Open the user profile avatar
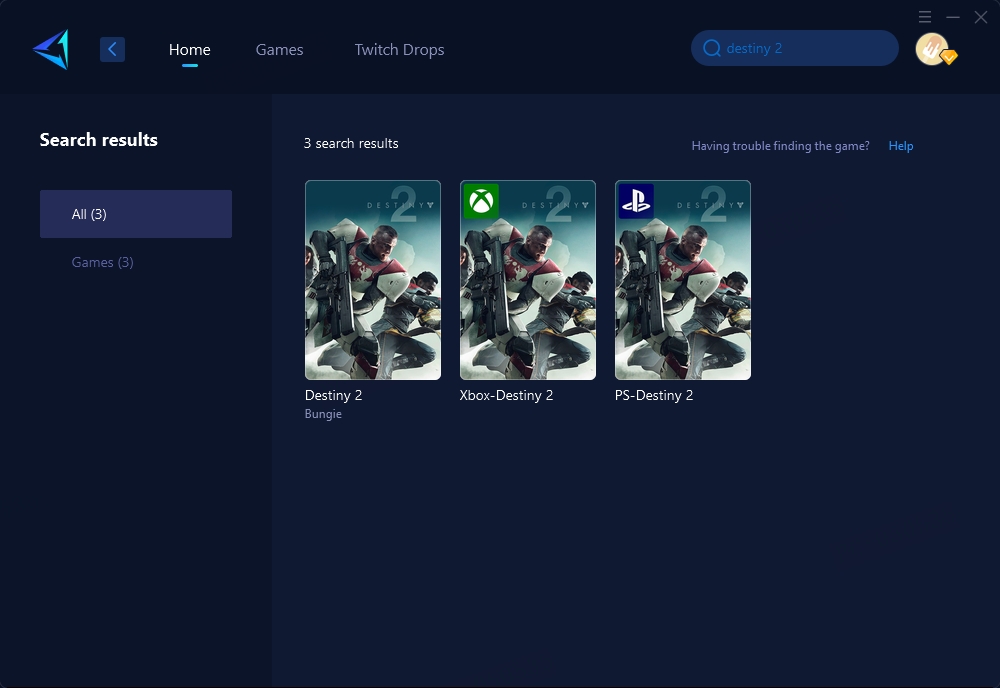The height and width of the screenshot is (688, 1000). point(932,48)
